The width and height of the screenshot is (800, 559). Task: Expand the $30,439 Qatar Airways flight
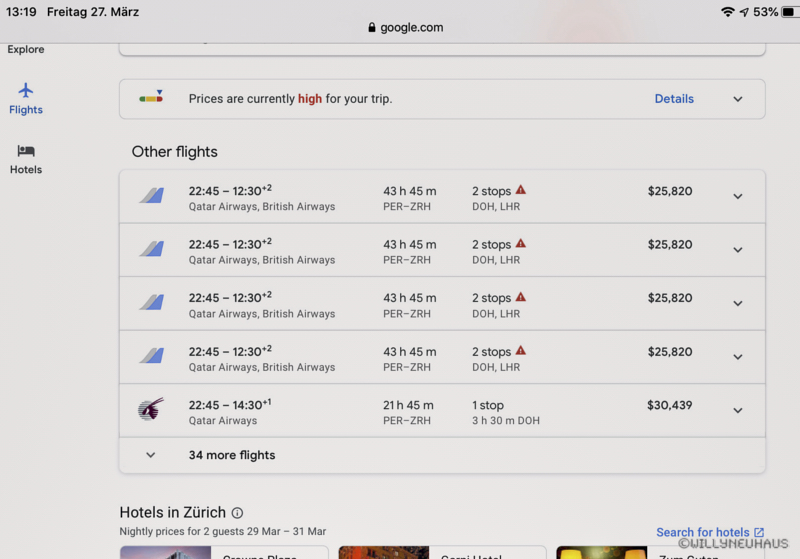coord(738,410)
